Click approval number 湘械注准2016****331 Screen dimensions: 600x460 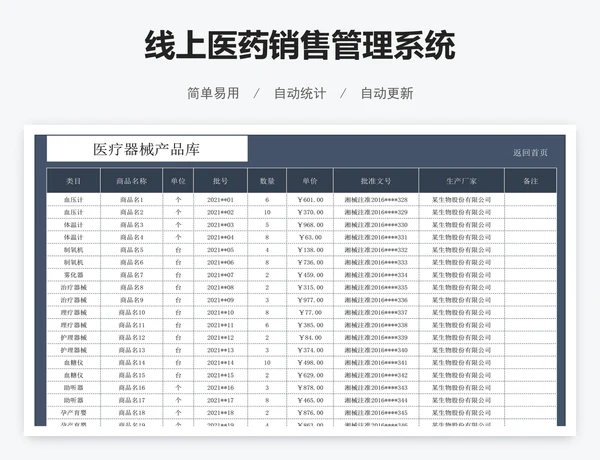point(376,237)
